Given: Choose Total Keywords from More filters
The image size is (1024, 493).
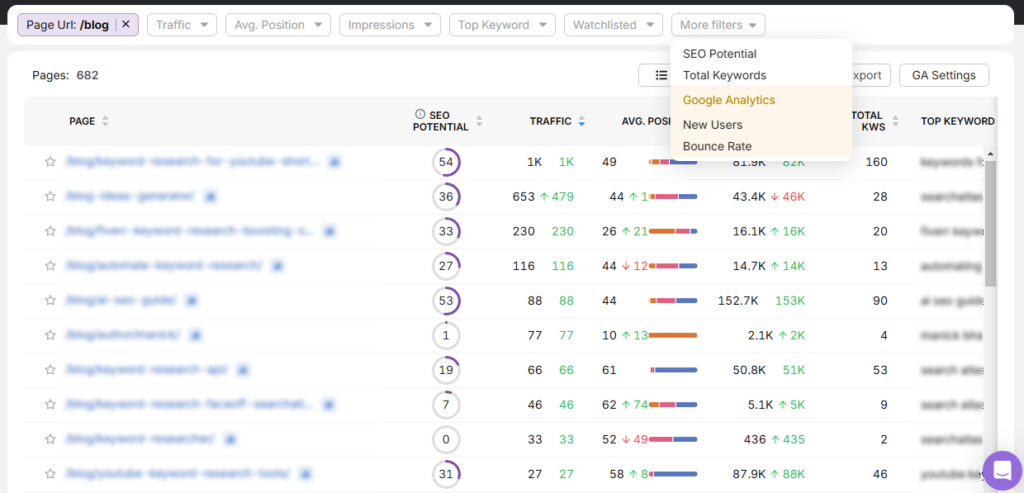Looking at the screenshot, I should pyautogui.click(x=724, y=76).
